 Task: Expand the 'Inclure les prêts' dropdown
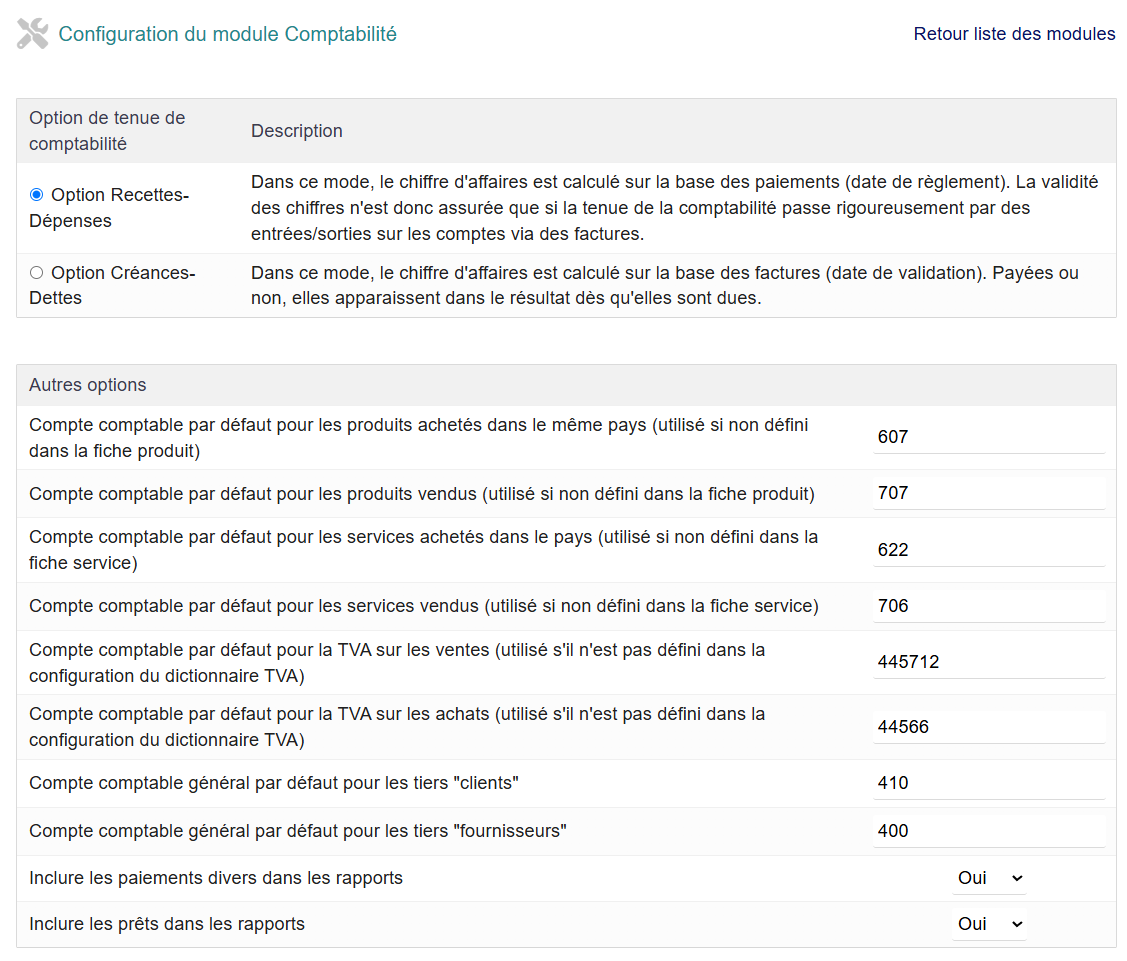pos(989,924)
